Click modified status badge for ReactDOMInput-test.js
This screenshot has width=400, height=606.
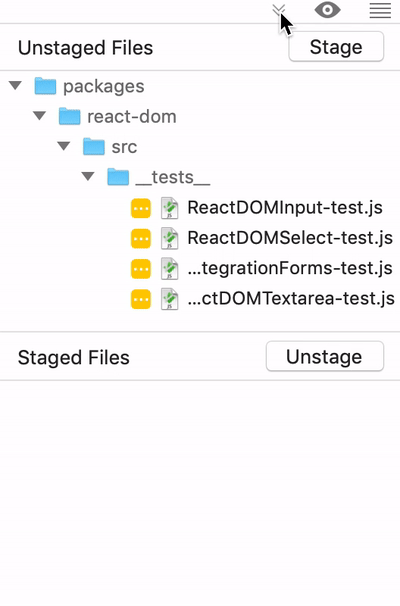pos(141,208)
